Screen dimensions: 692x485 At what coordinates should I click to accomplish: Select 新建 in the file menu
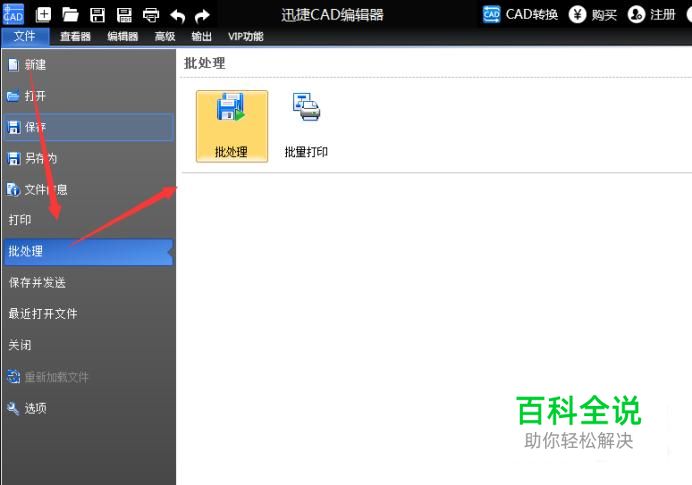tap(88, 65)
